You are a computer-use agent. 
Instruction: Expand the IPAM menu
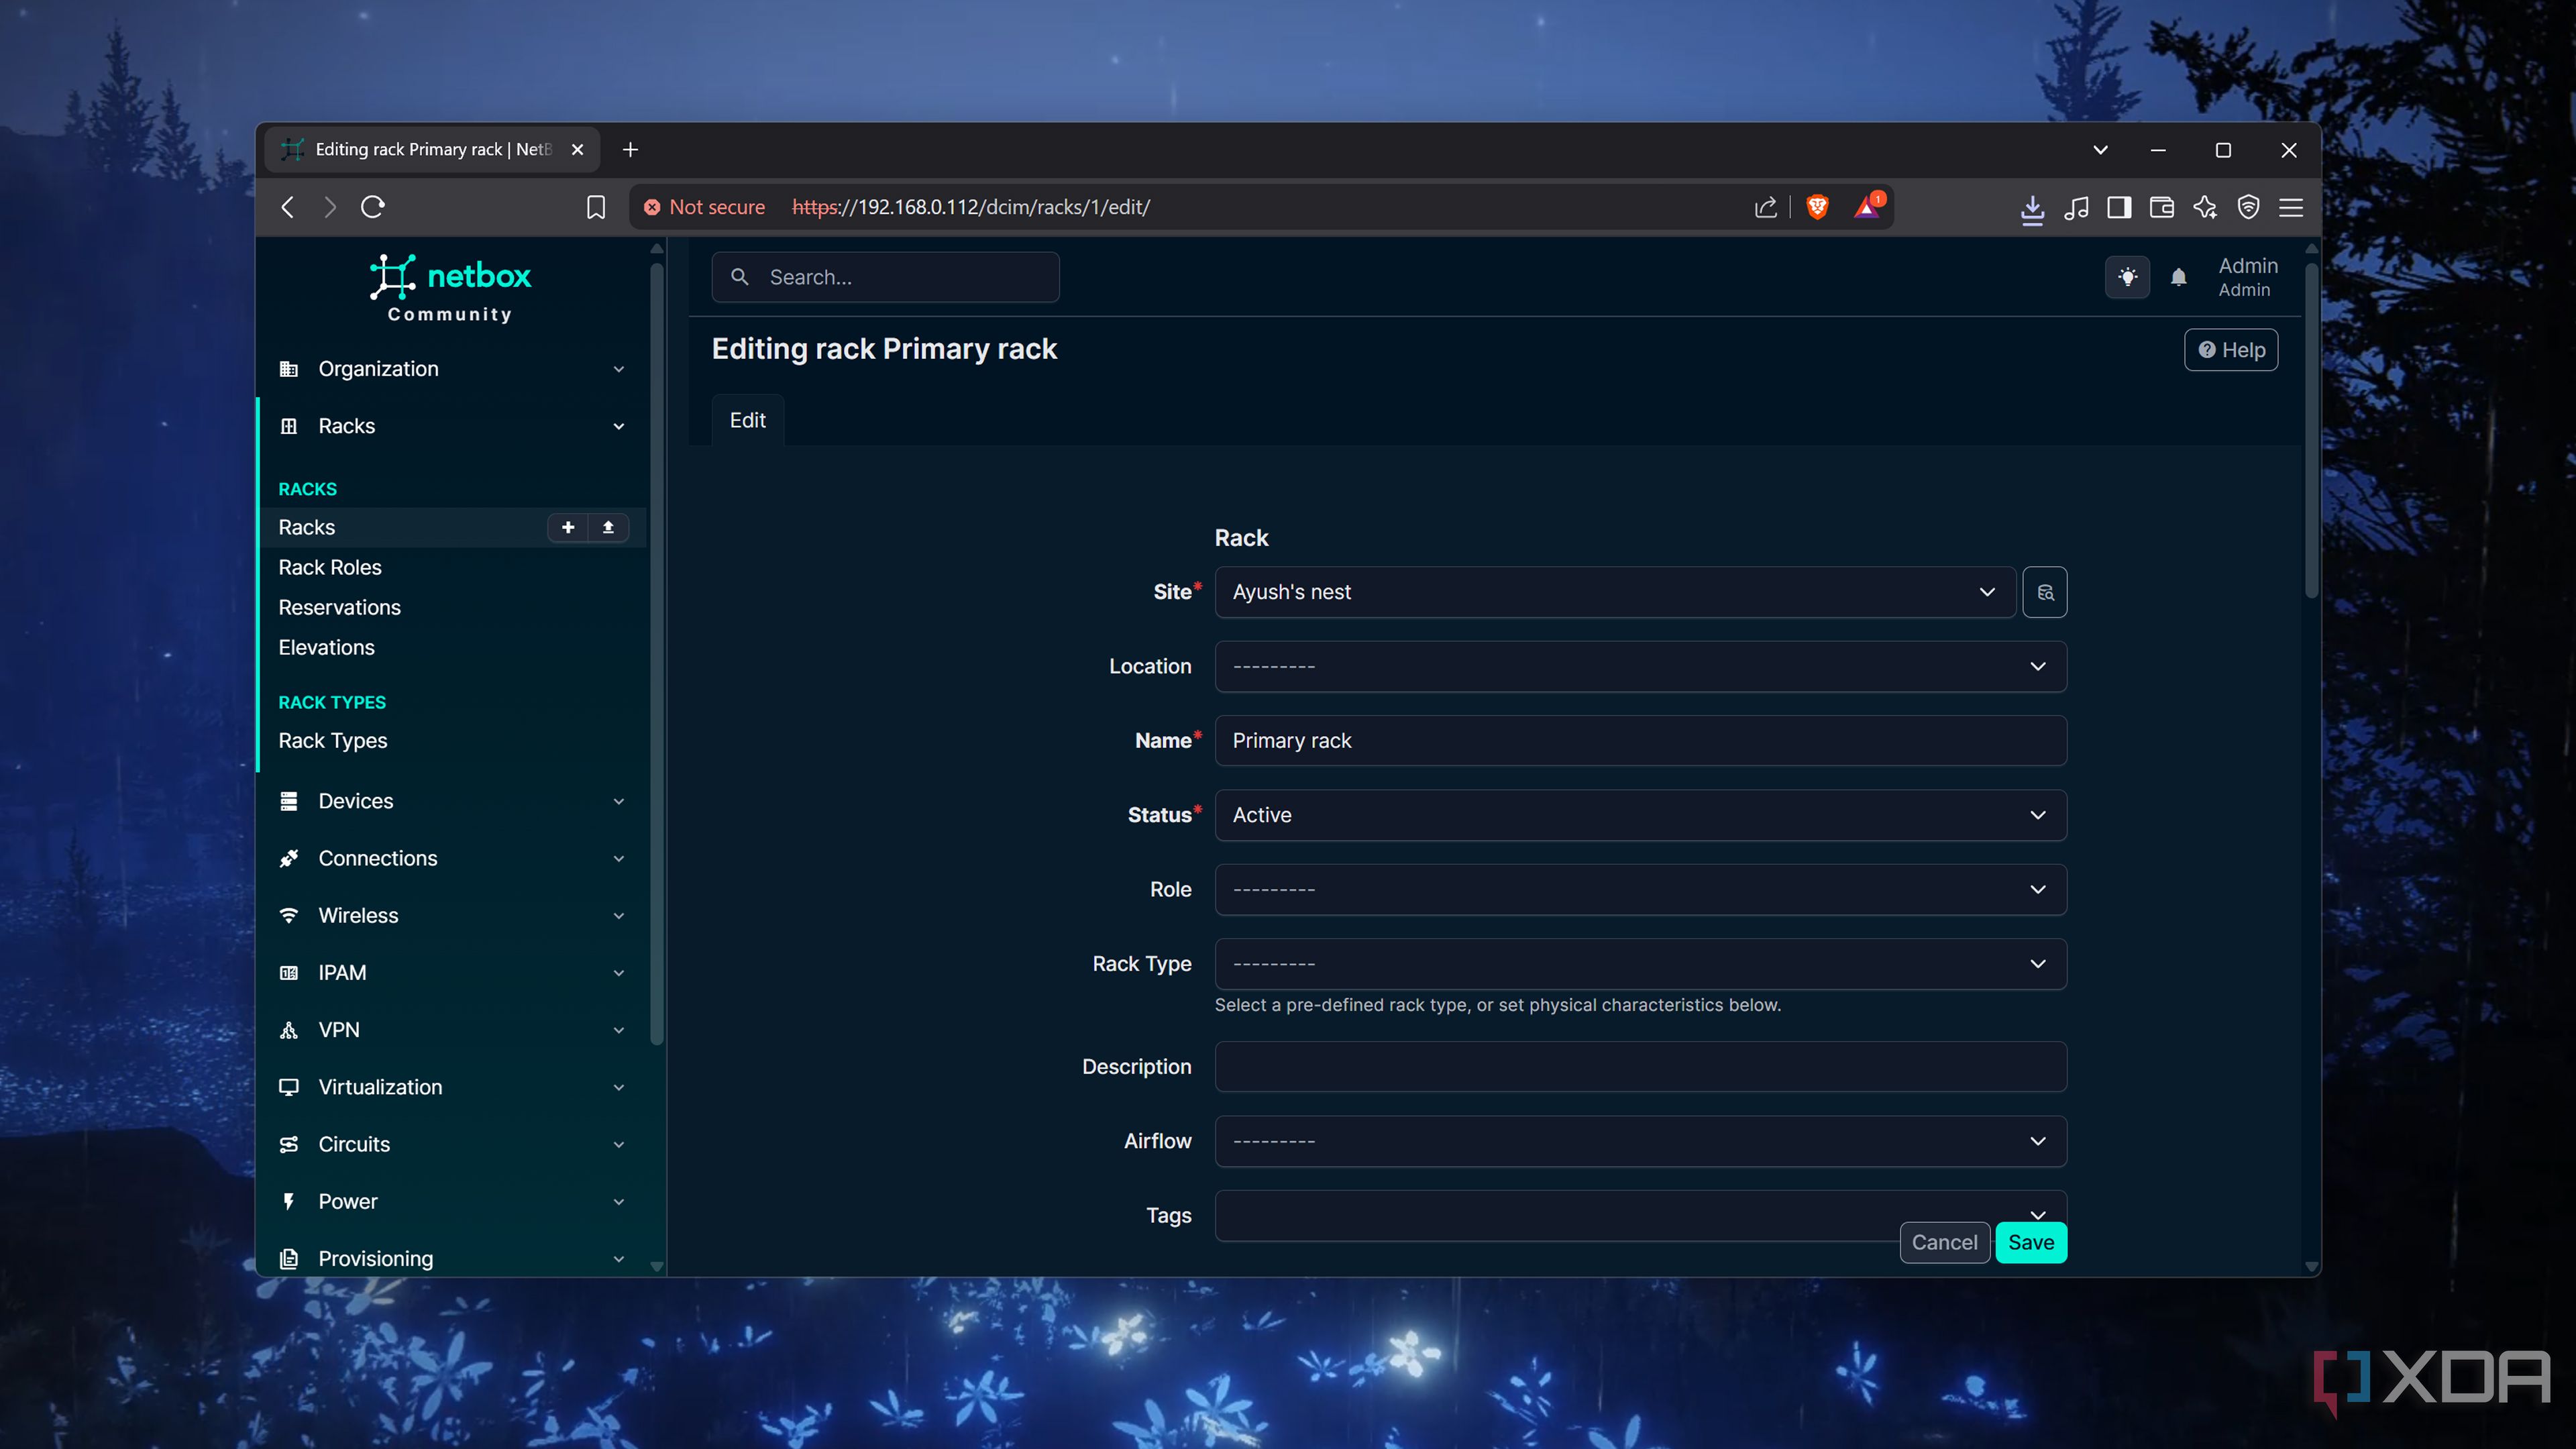[452, 973]
